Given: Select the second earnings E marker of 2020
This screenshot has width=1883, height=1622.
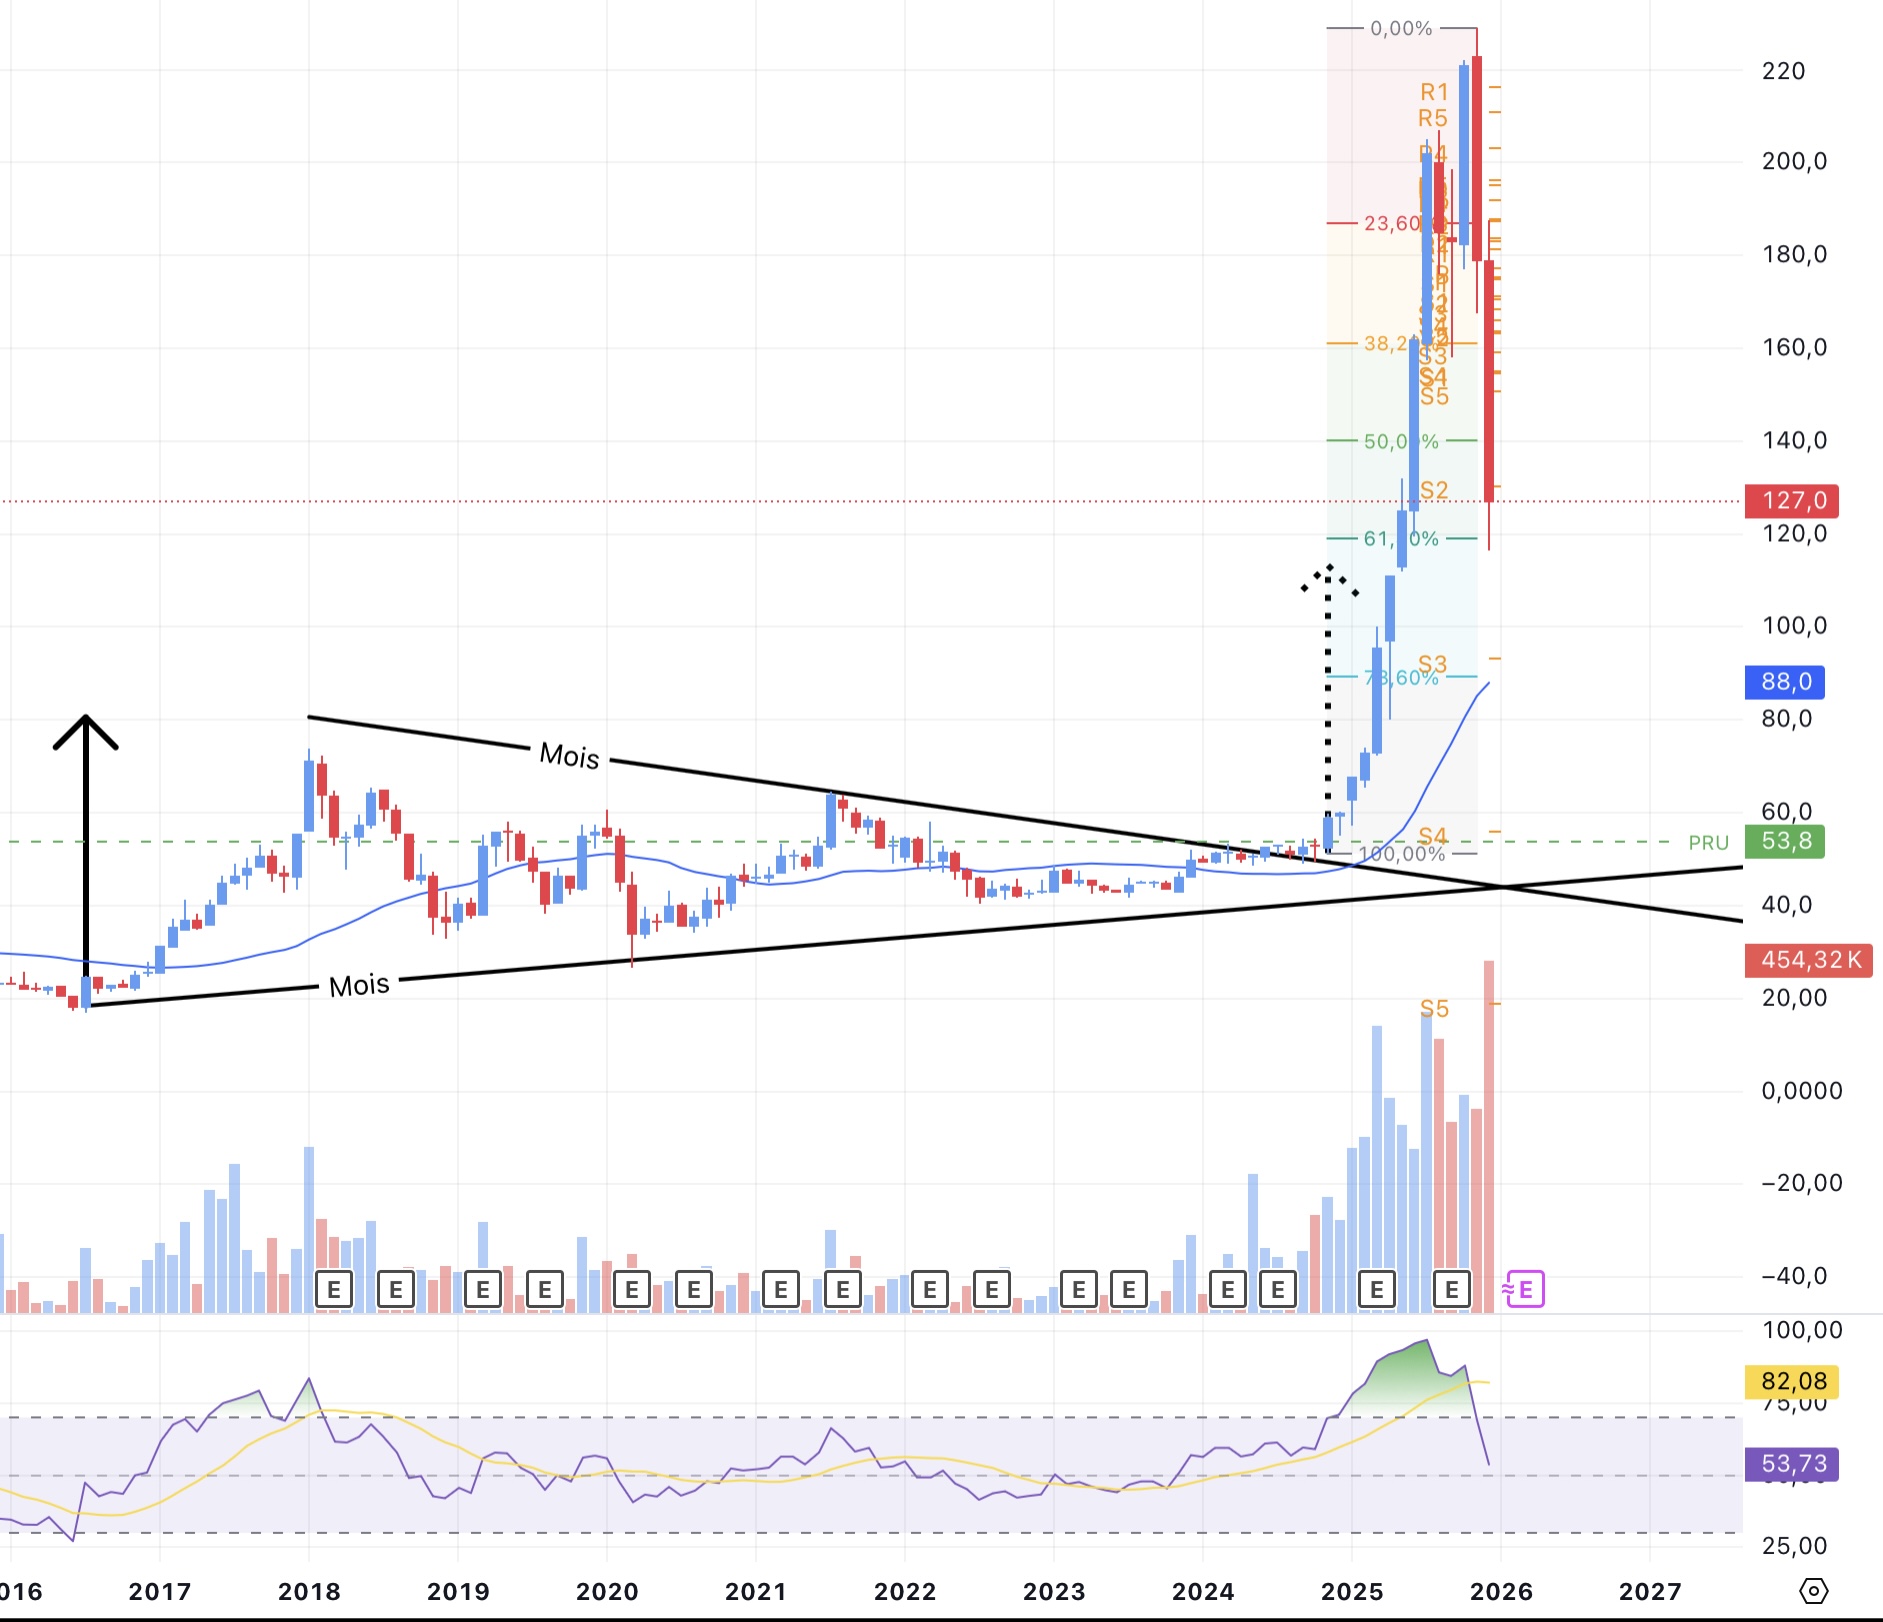Looking at the screenshot, I should 694,1289.
